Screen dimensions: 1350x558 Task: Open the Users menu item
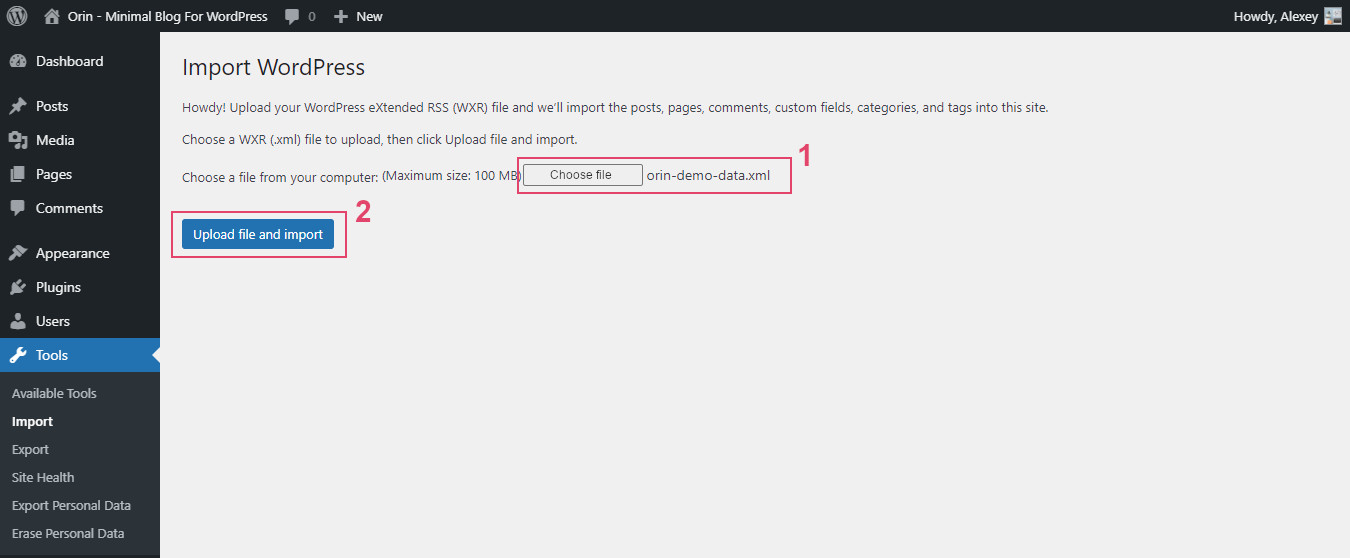click(53, 321)
